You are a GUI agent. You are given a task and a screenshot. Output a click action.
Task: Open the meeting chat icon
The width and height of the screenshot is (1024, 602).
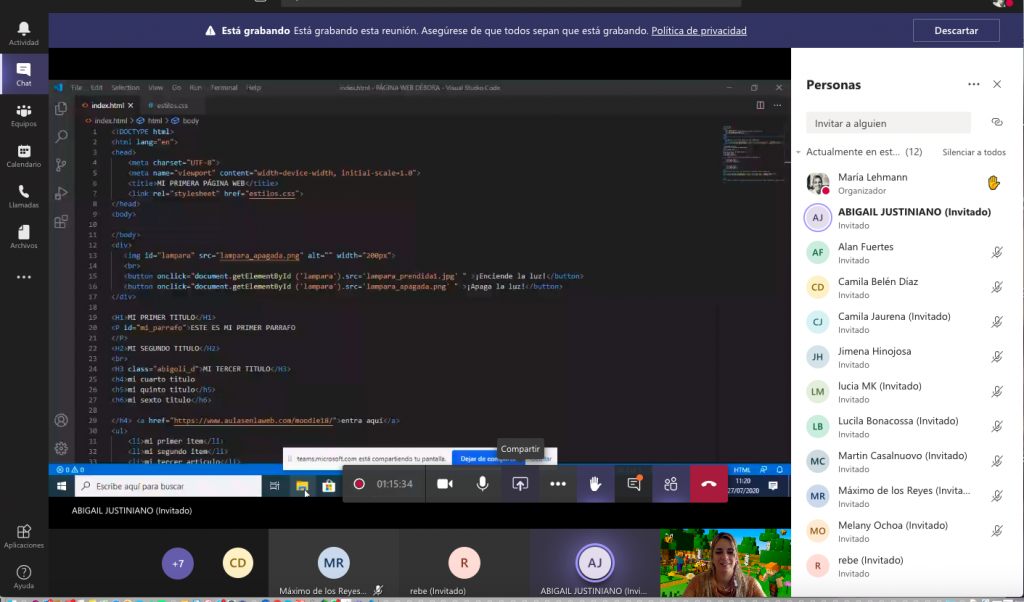pos(633,484)
